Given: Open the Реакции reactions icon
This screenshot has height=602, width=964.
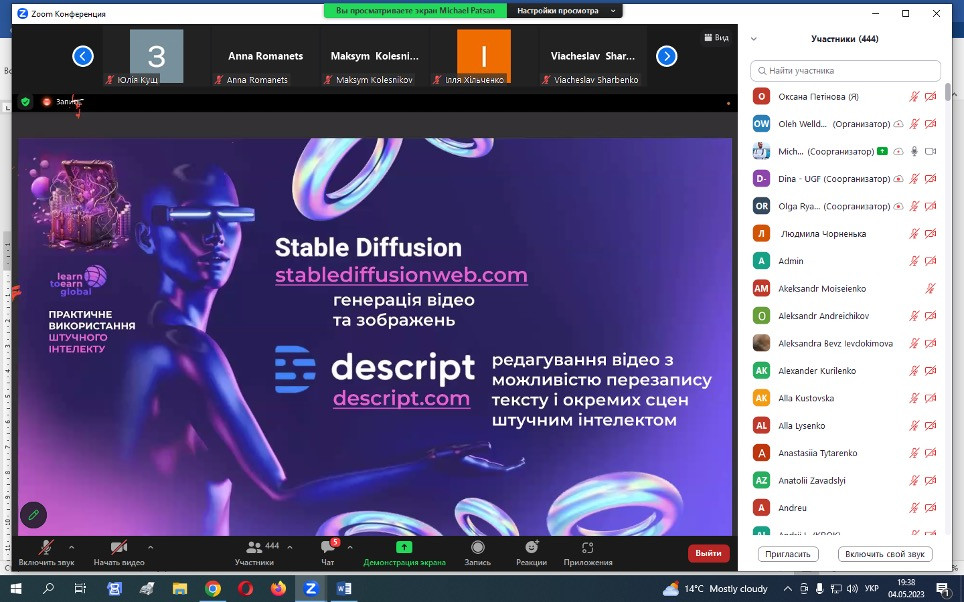Looking at the screenshot, I should (532, 547).
